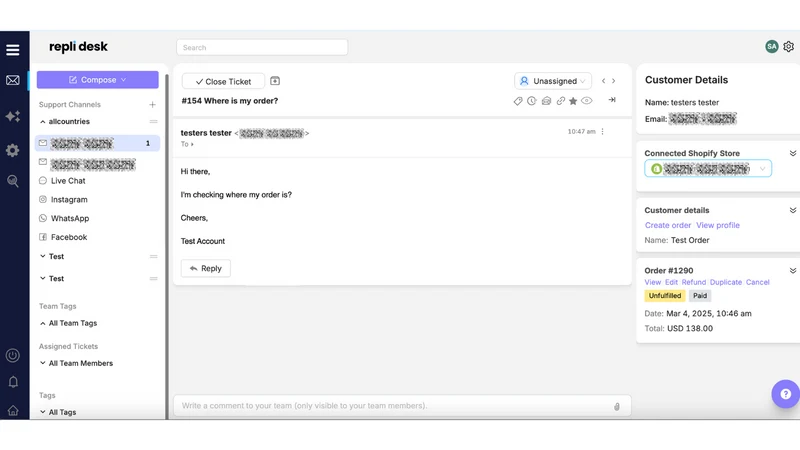
Task: Click the ticket title '#154 Where is my order?'
Action: 230,101
